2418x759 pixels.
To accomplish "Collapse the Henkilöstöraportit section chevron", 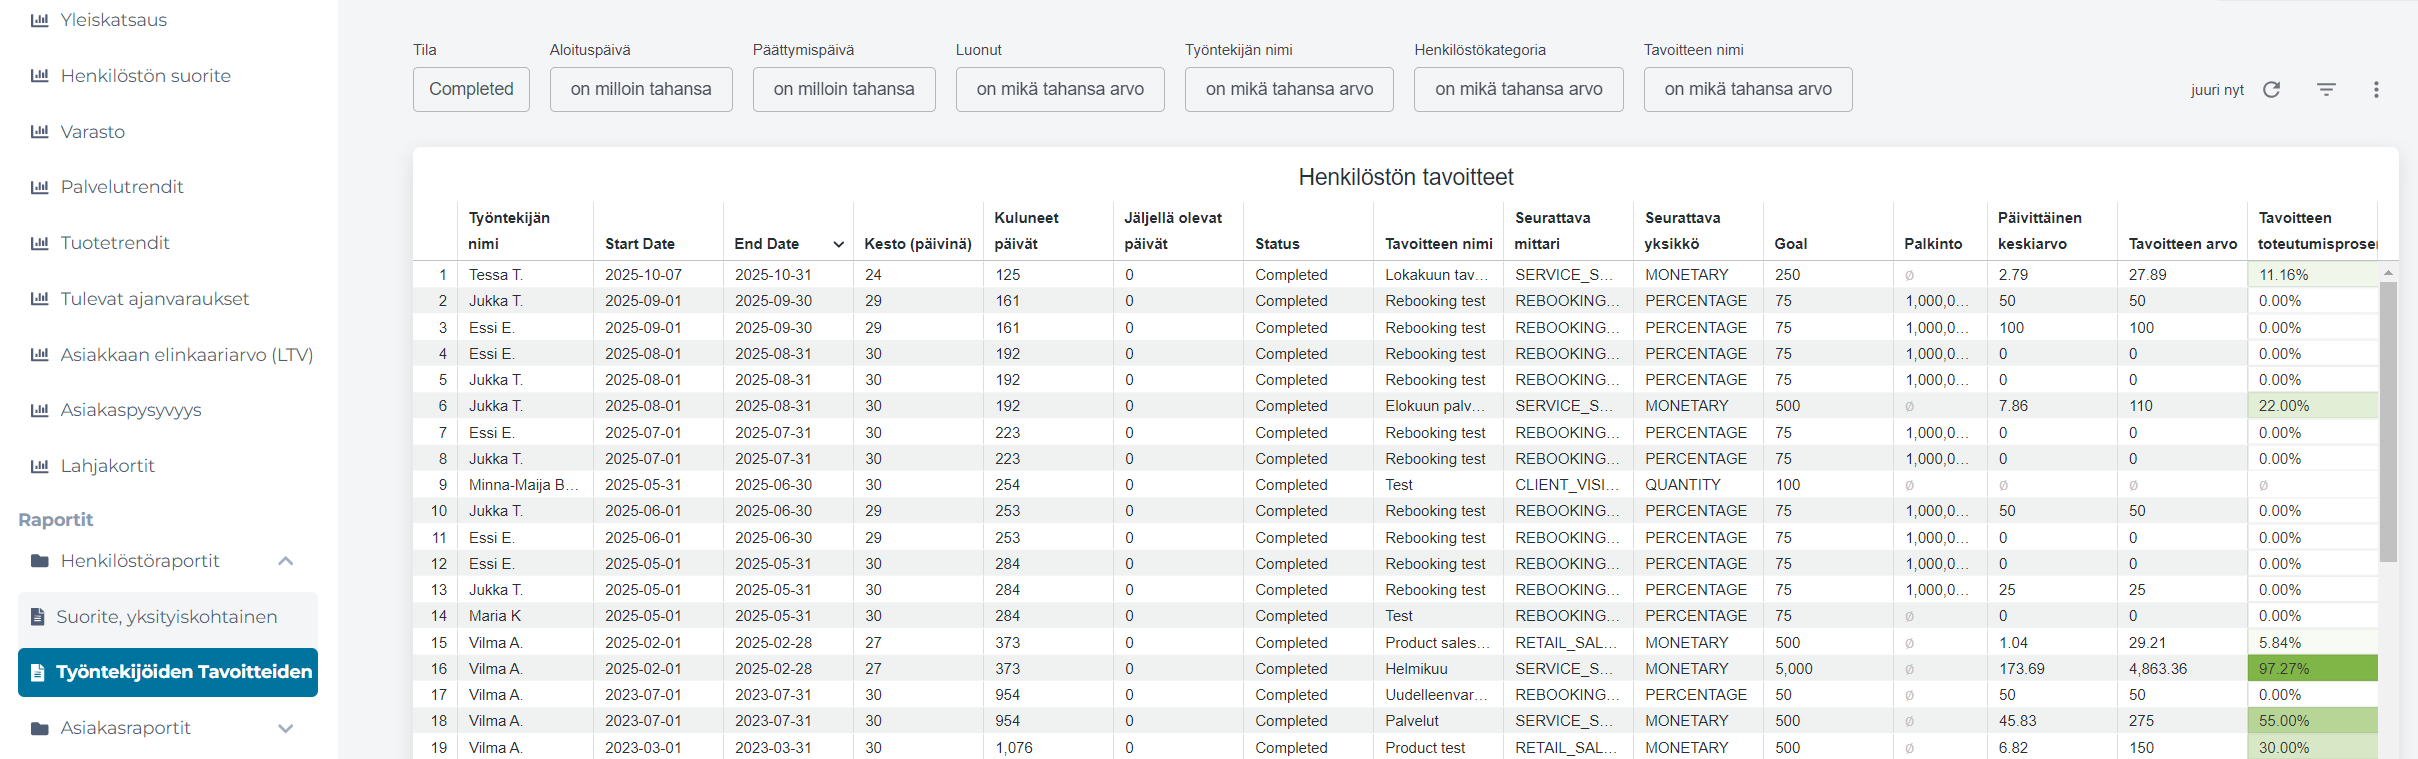I will coord(286,561).
